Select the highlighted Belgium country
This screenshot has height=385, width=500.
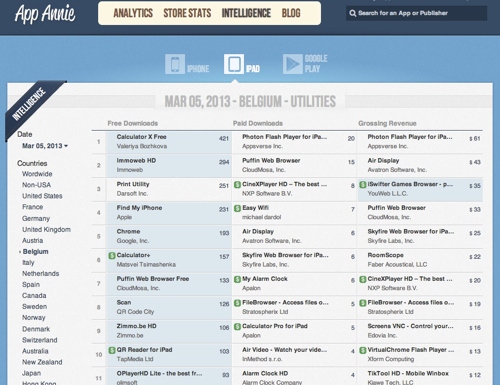(35, 252)
